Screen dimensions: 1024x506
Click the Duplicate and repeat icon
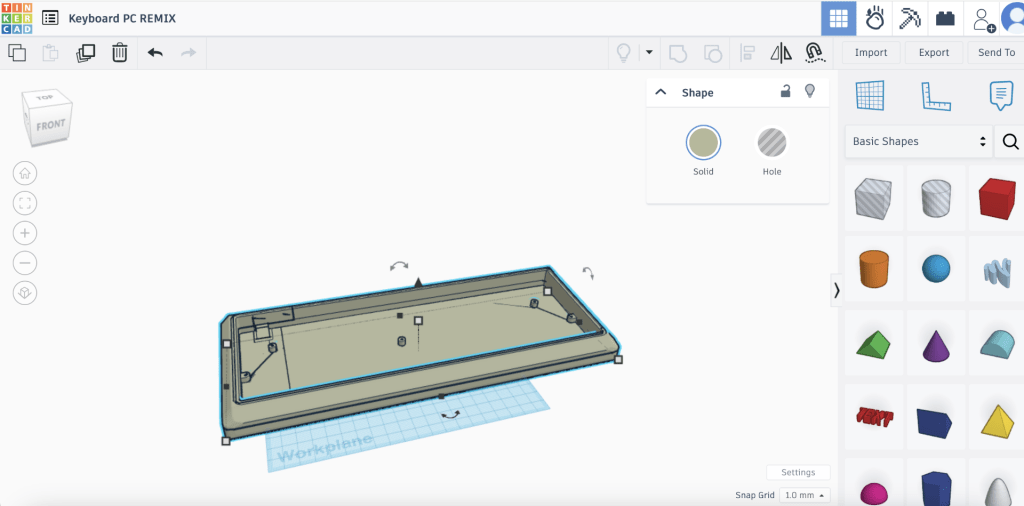coord(86,52)
